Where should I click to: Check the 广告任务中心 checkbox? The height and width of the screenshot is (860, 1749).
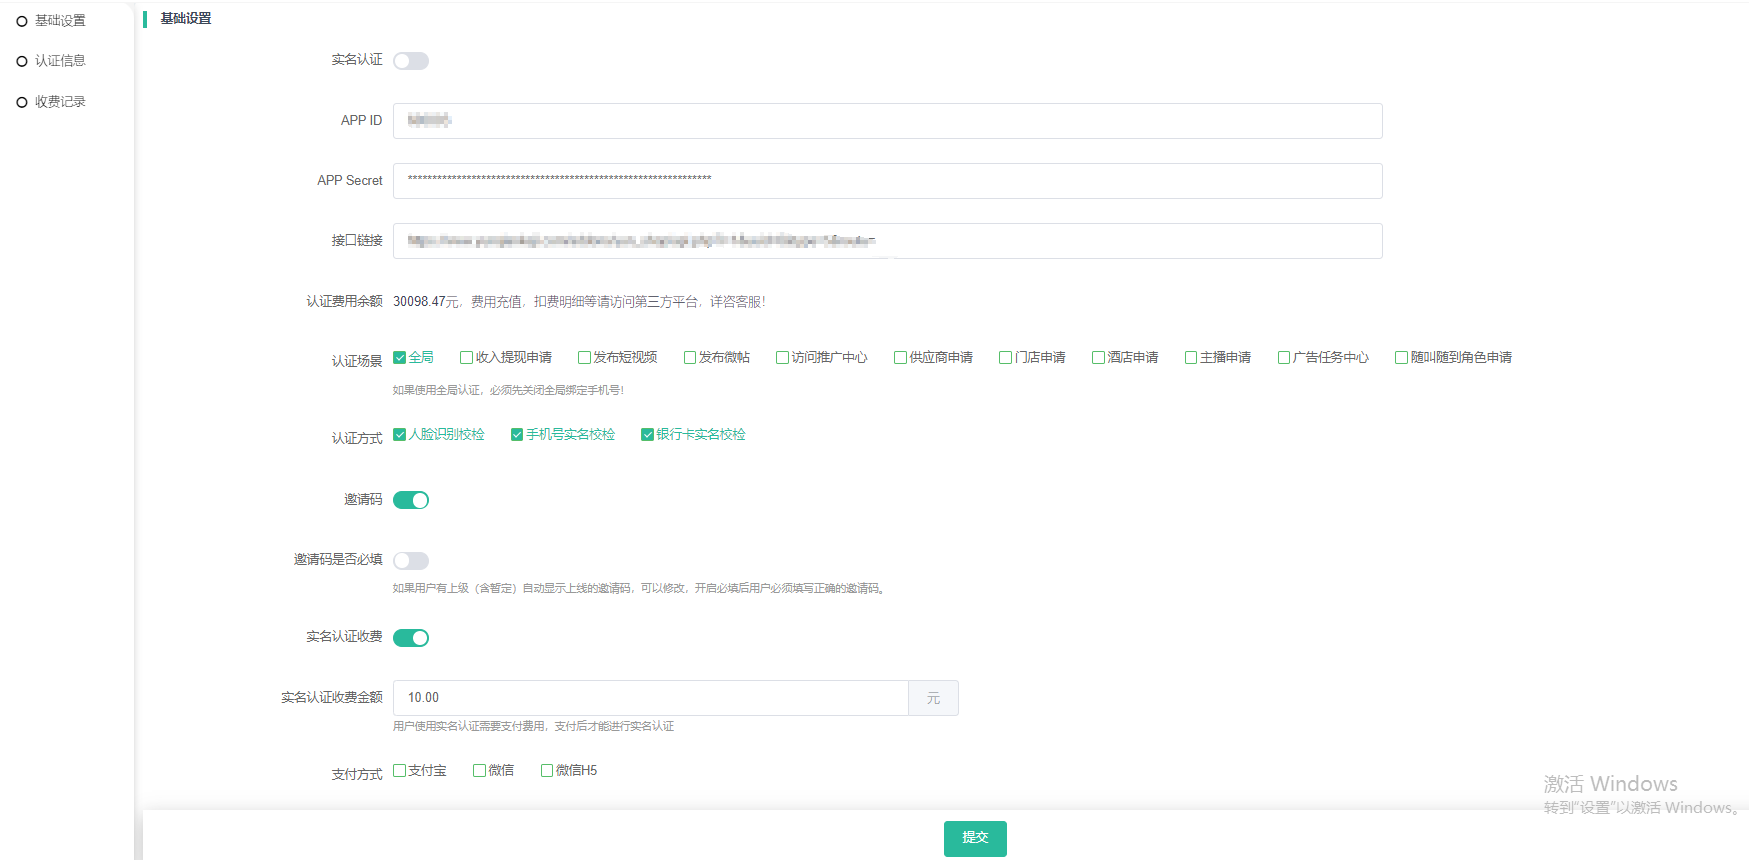tap(1284, 358)
